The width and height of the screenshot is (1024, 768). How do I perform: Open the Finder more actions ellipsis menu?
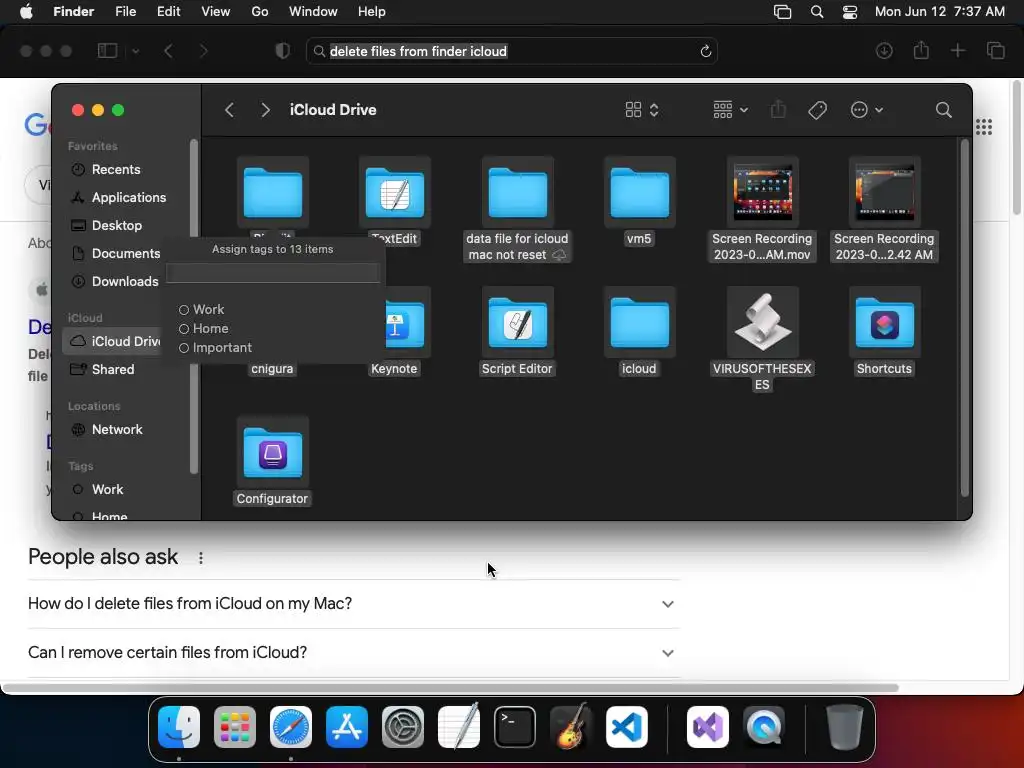[867, 110]
